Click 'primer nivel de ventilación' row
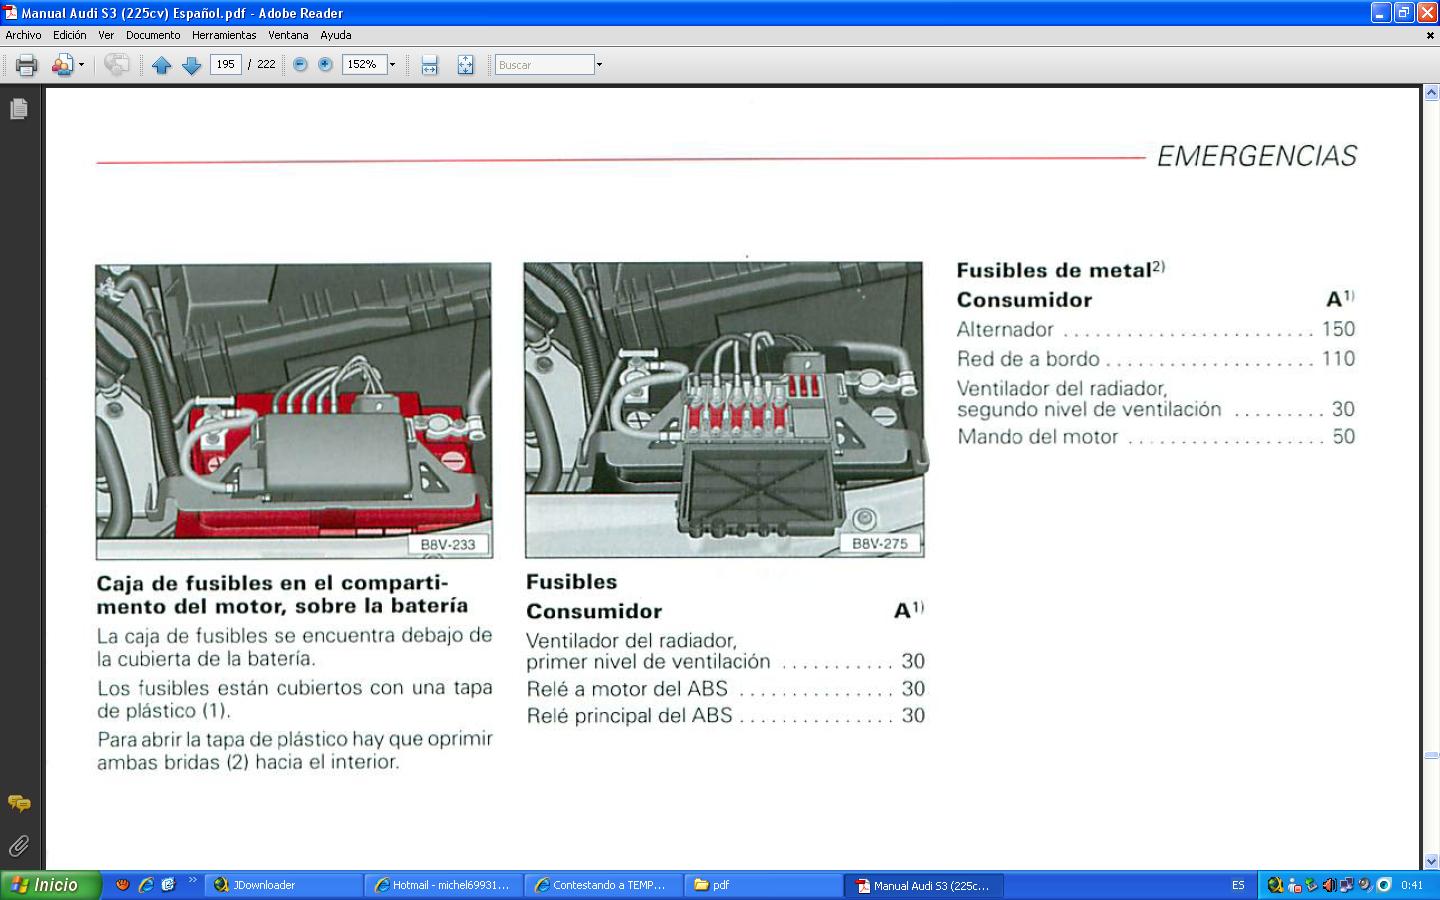 click(725, 662)
